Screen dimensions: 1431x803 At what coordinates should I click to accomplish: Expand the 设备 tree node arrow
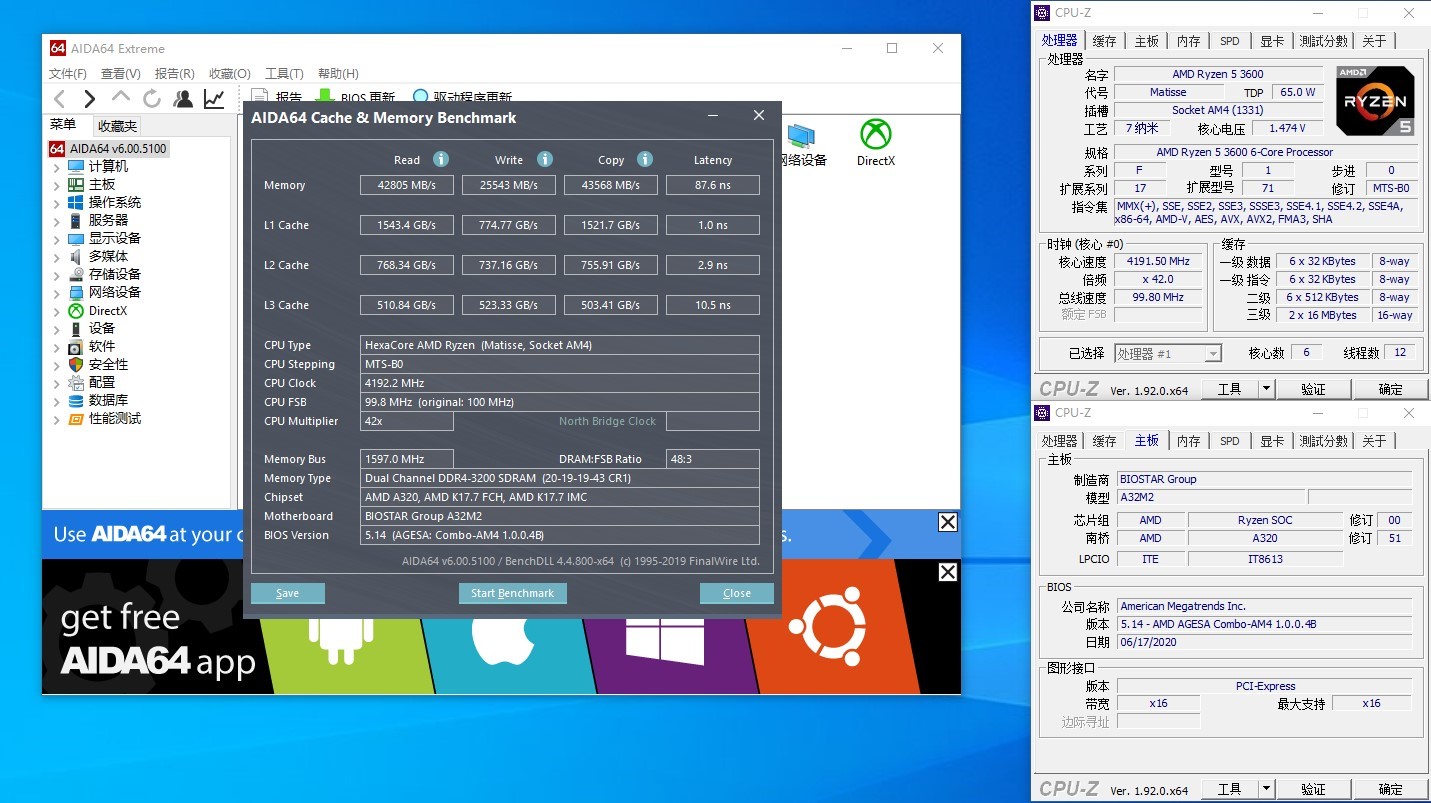(x=57, y=329)
